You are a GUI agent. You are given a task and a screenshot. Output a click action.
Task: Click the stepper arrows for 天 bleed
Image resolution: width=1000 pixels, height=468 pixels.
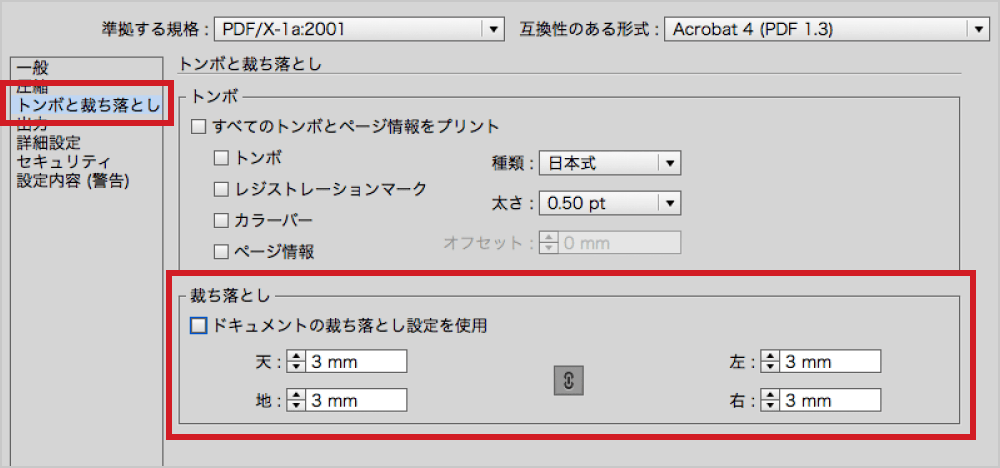(296, 362)
